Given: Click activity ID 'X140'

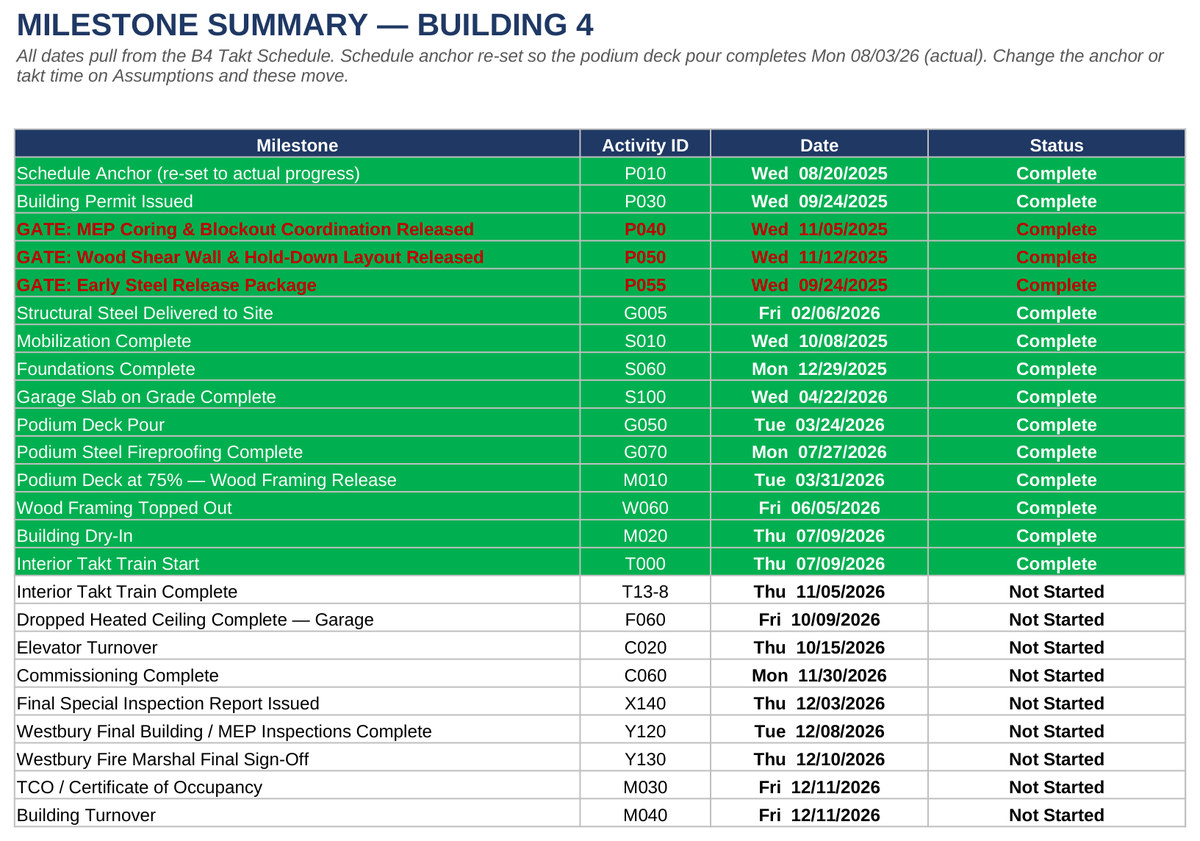Looking at the screenshot, I should (x=645, y=704).
